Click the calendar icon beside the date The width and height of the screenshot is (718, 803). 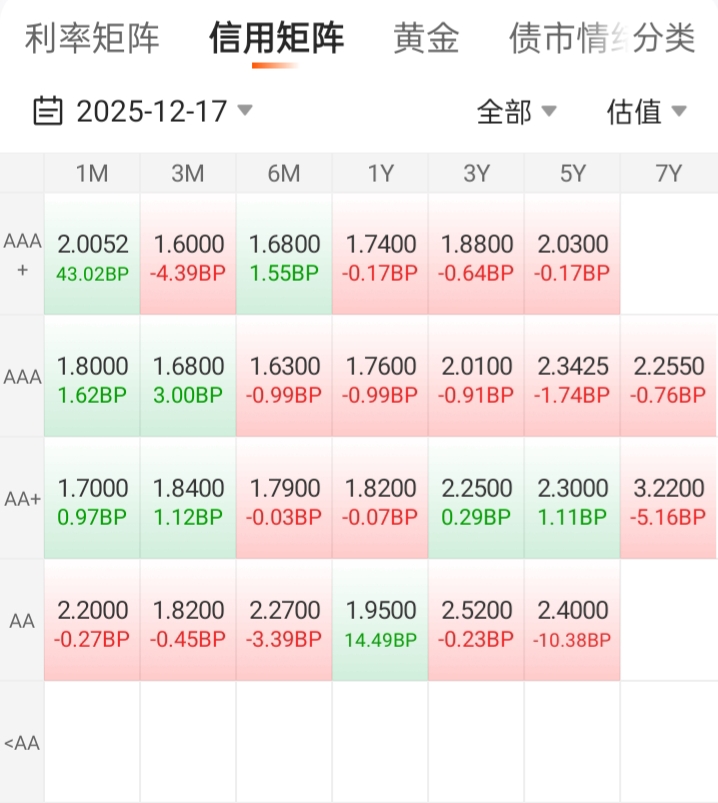[47, 110]
